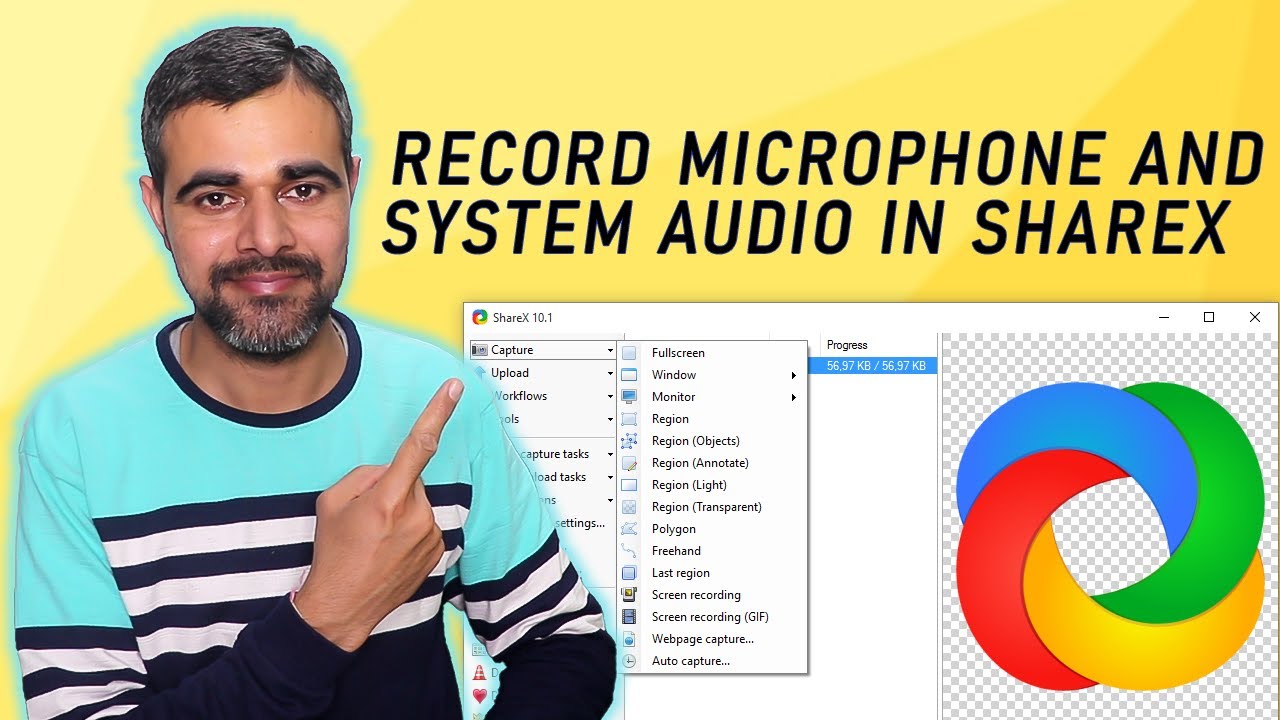
Task: Click the Auto capture clock icon
Action: (x=629, y=661)
